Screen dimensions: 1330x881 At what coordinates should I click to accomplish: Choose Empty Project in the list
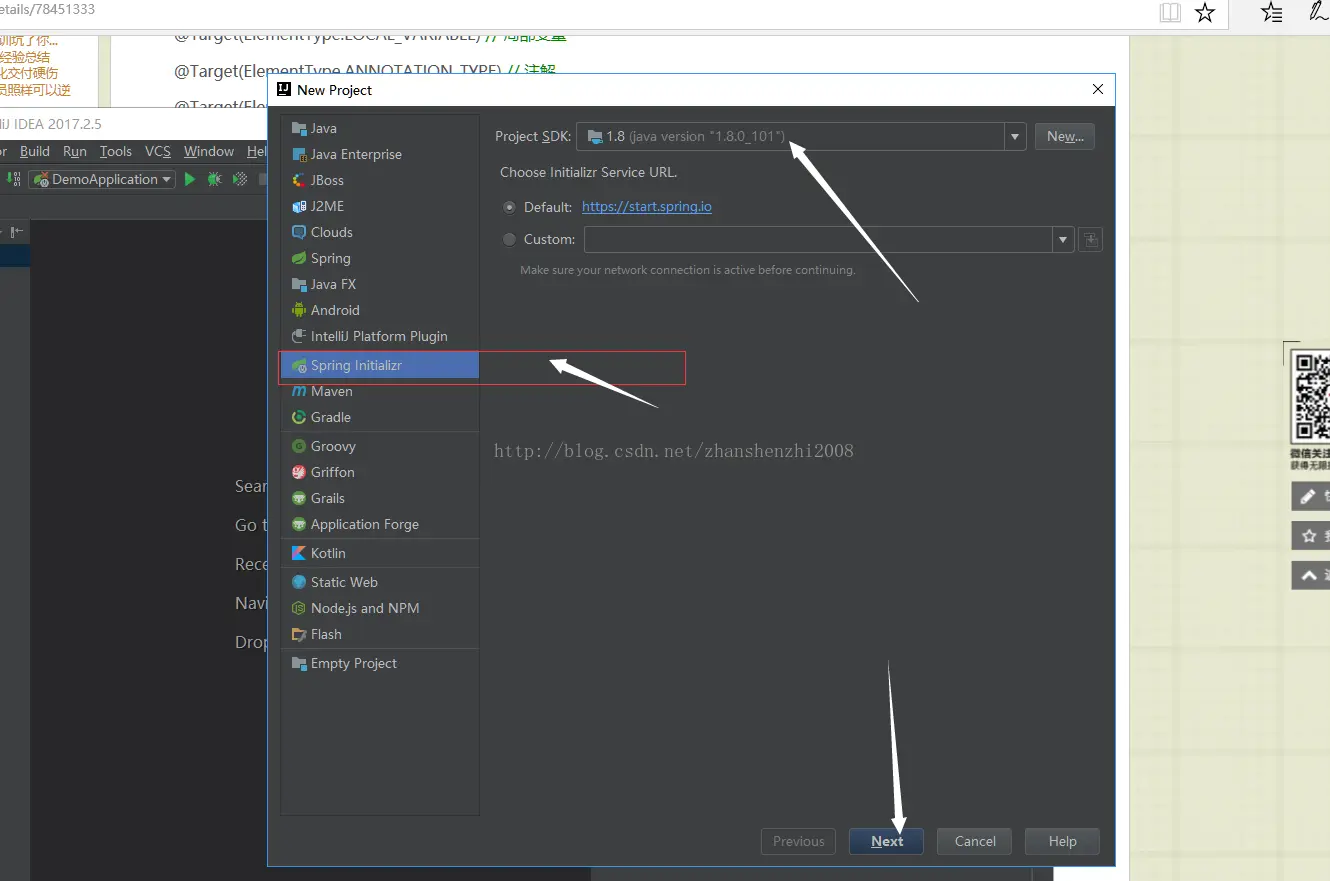click(380, 663)
